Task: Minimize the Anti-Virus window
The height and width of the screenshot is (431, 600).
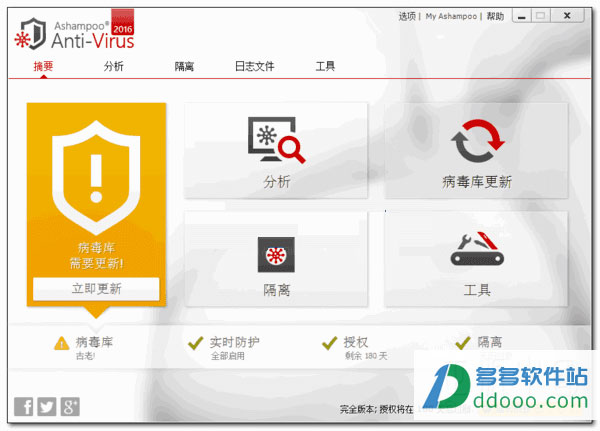Action: pos(522,16)
